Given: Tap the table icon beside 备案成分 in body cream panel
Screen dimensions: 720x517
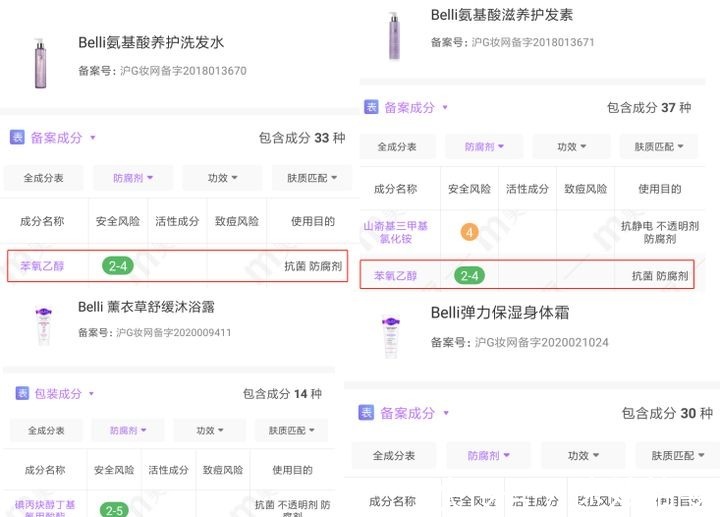Looking at the screenshot, I should tap(366, 412).
